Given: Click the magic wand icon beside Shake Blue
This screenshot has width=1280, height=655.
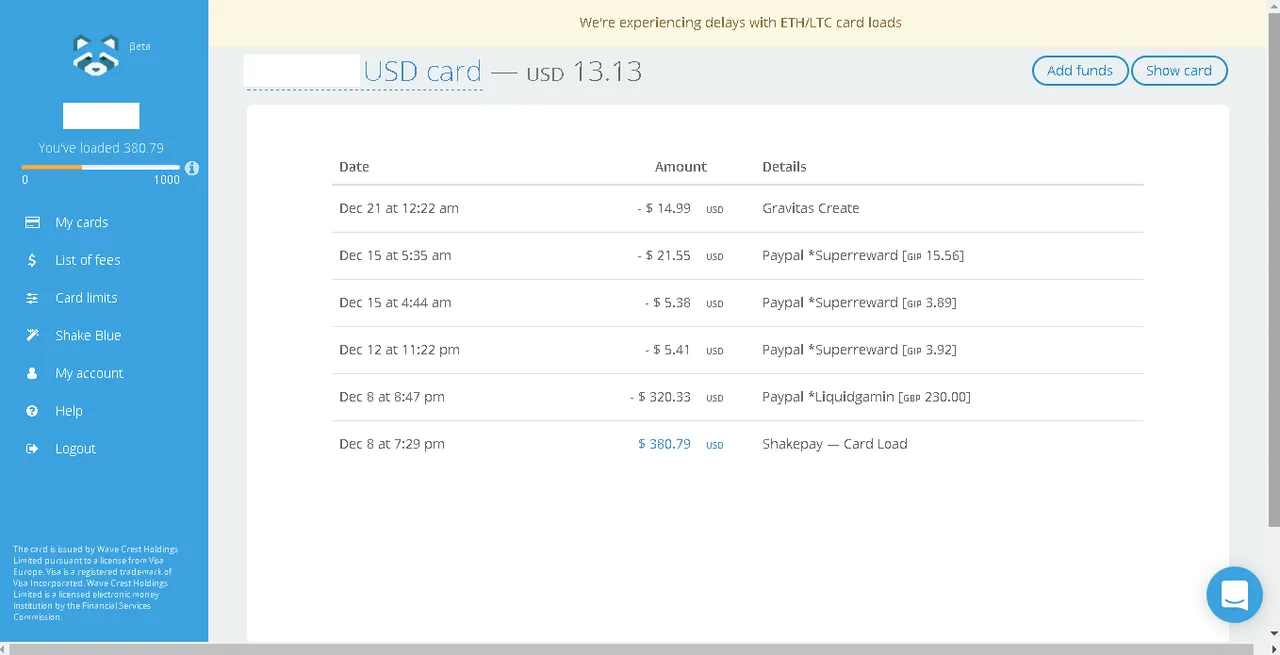Looking at the screenshot, I should [32, 335].
